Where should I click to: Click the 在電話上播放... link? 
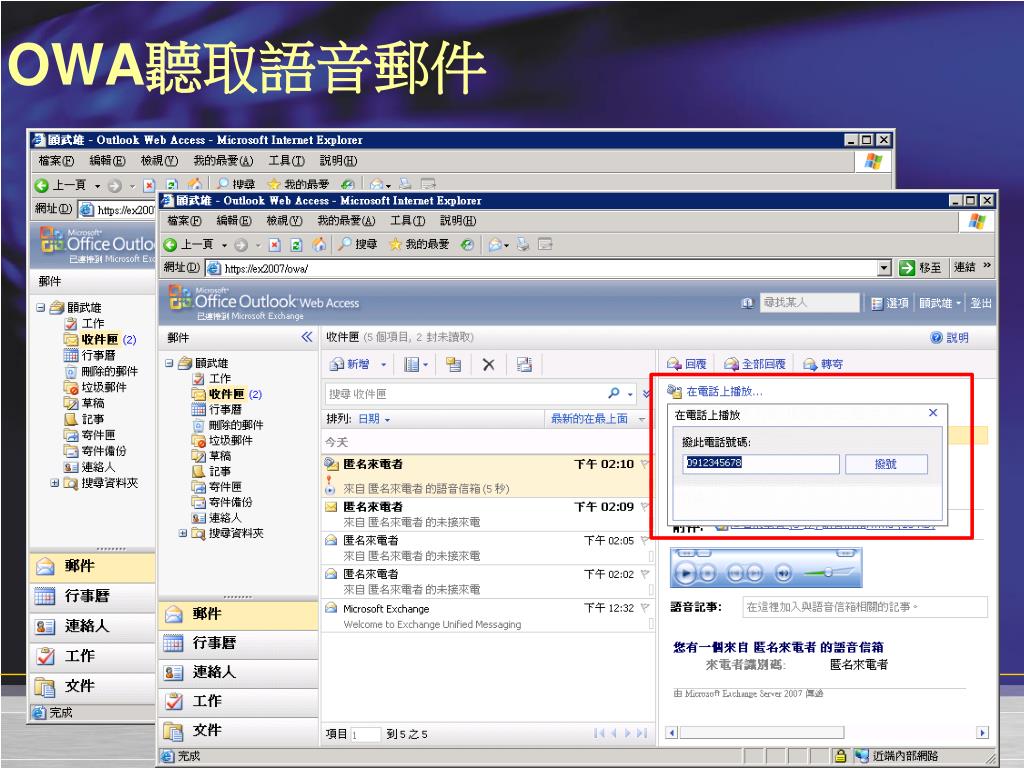click(x=724, y=391)
